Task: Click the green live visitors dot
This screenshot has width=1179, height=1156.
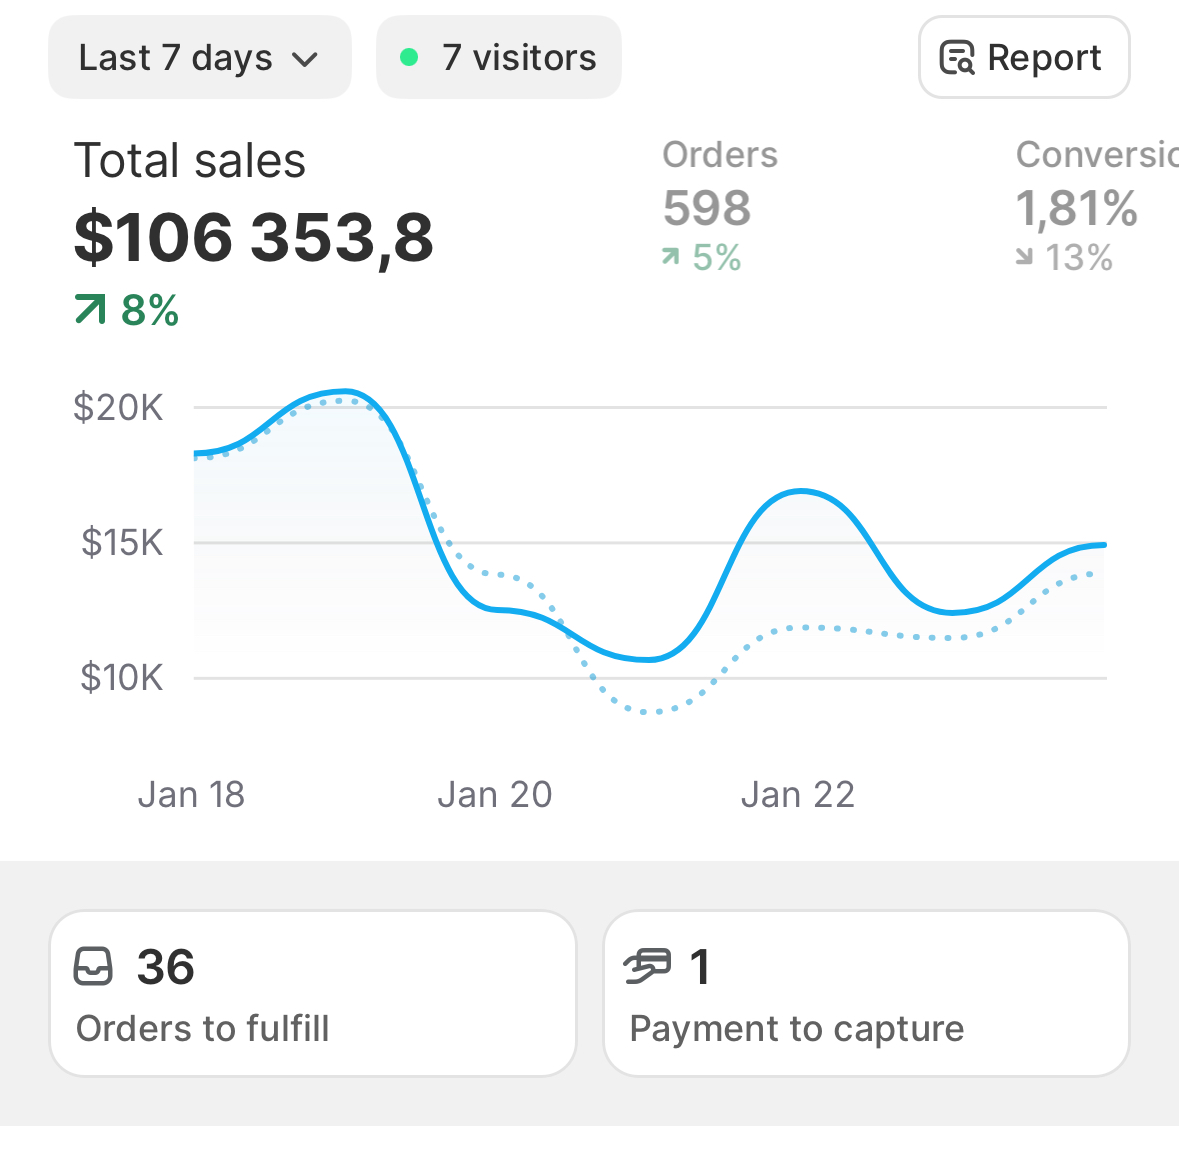Action: point(408,58)
